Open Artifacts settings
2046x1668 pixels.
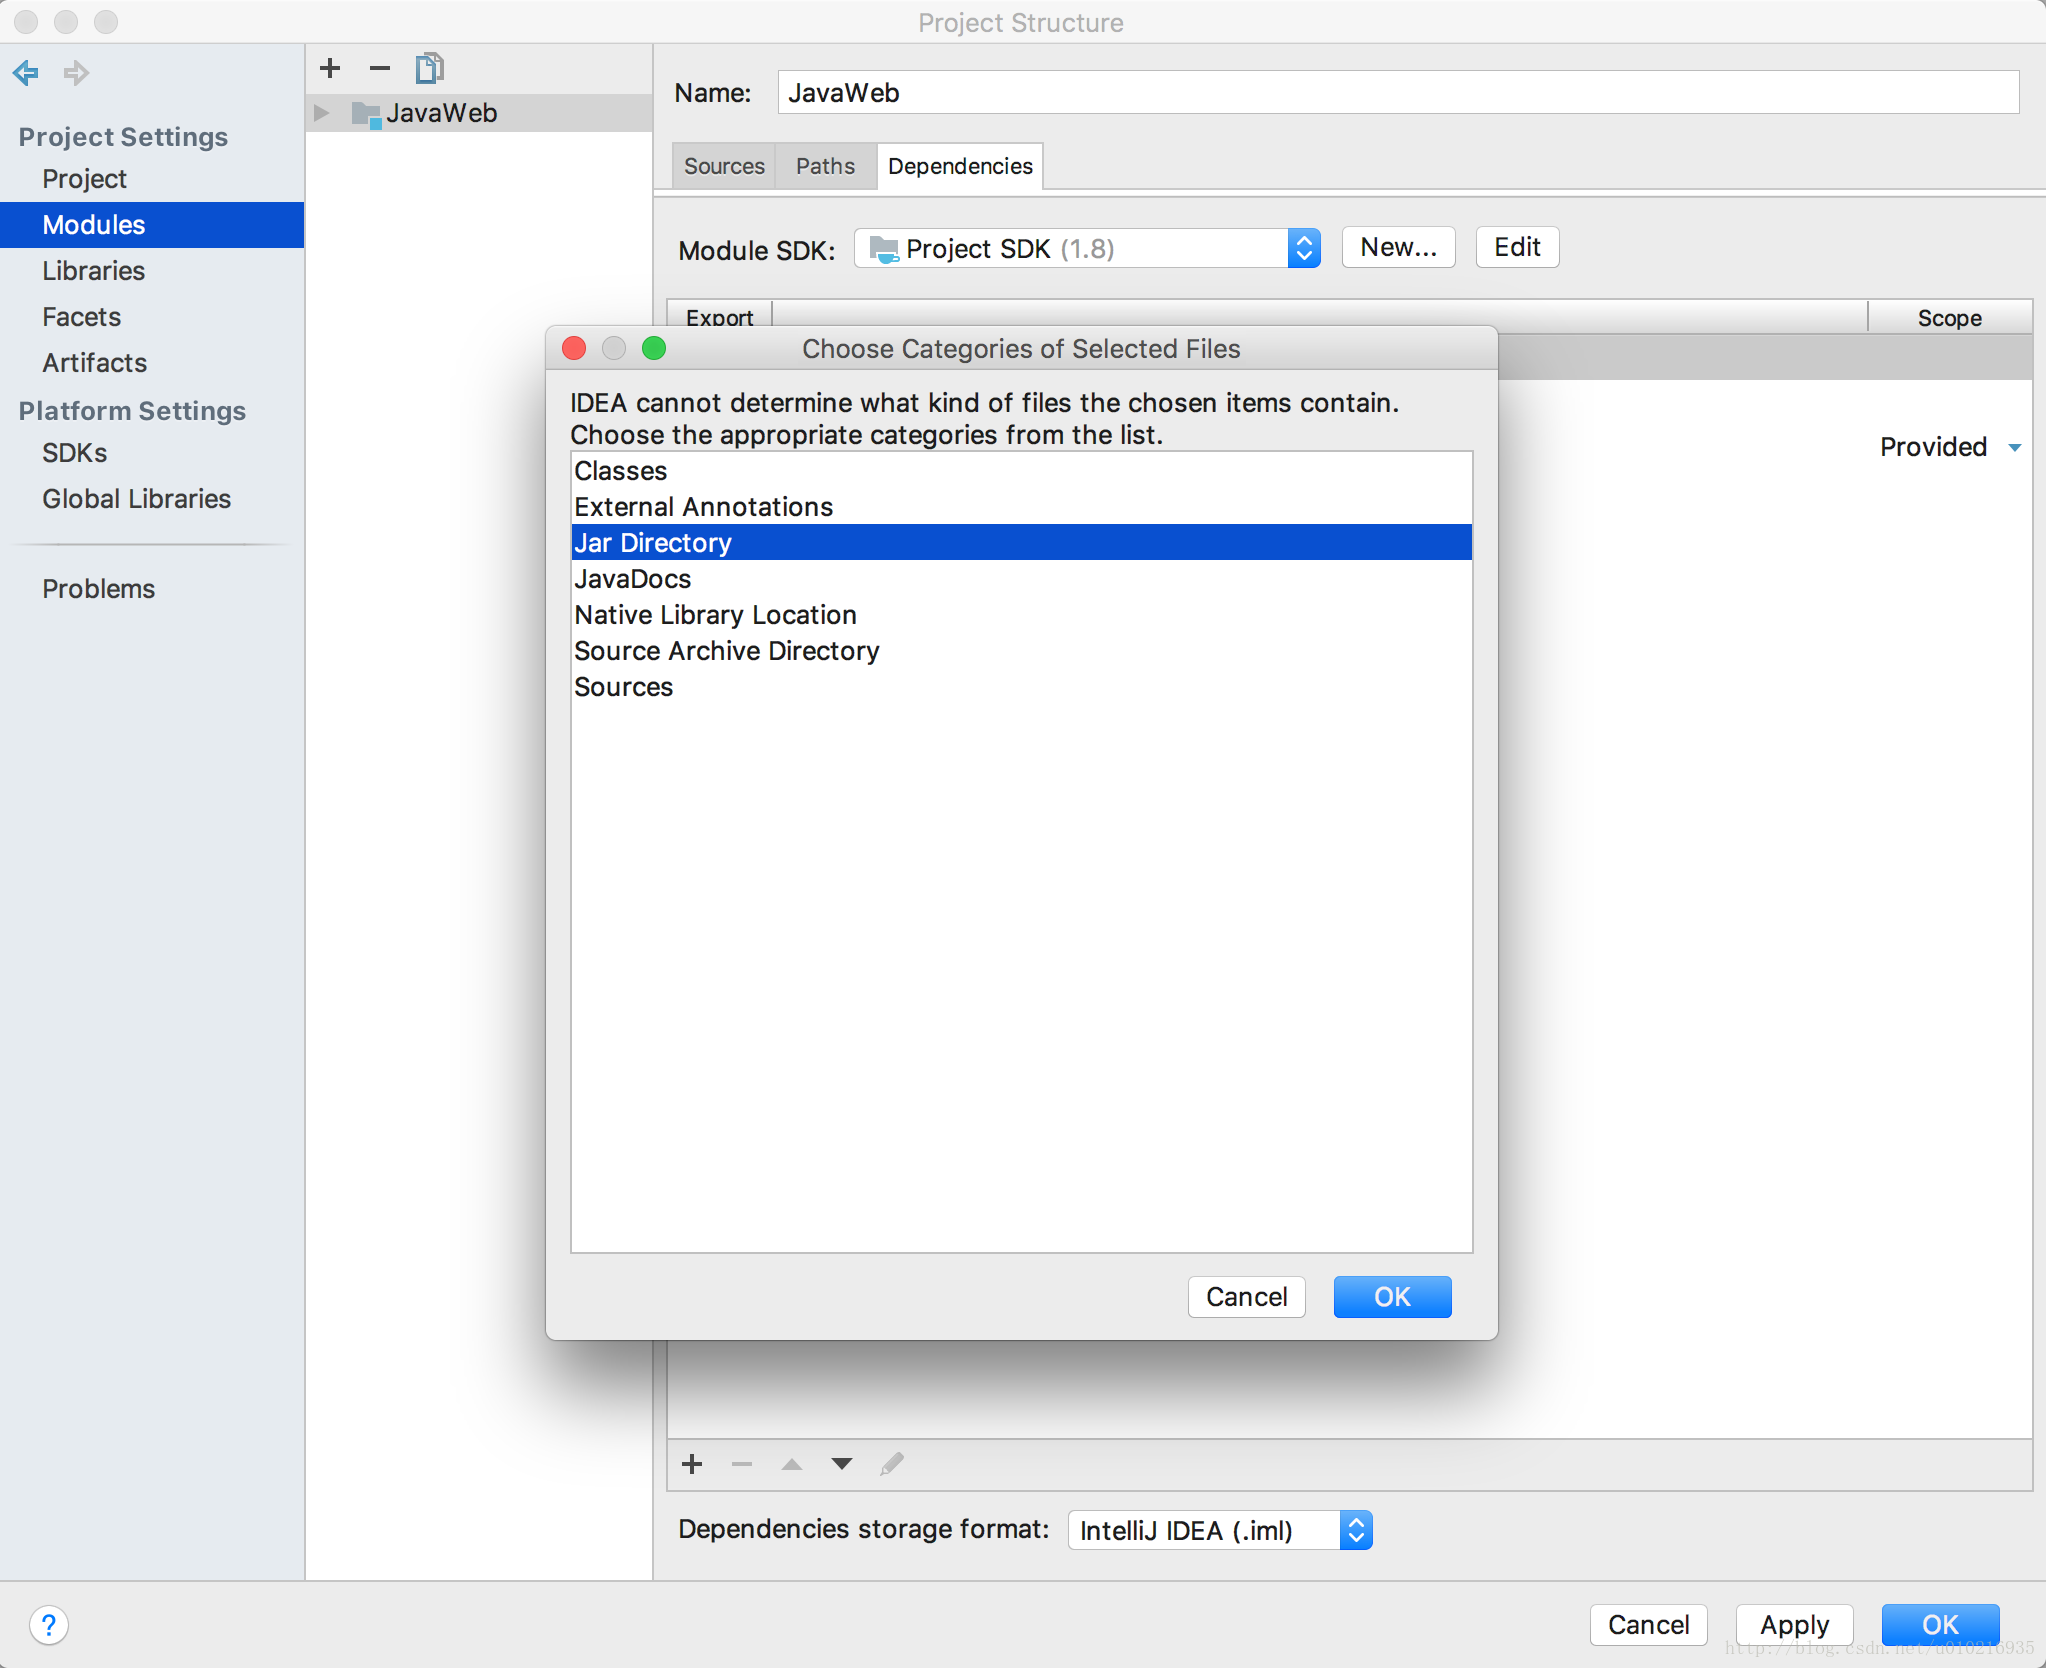[x=94, y=363]
